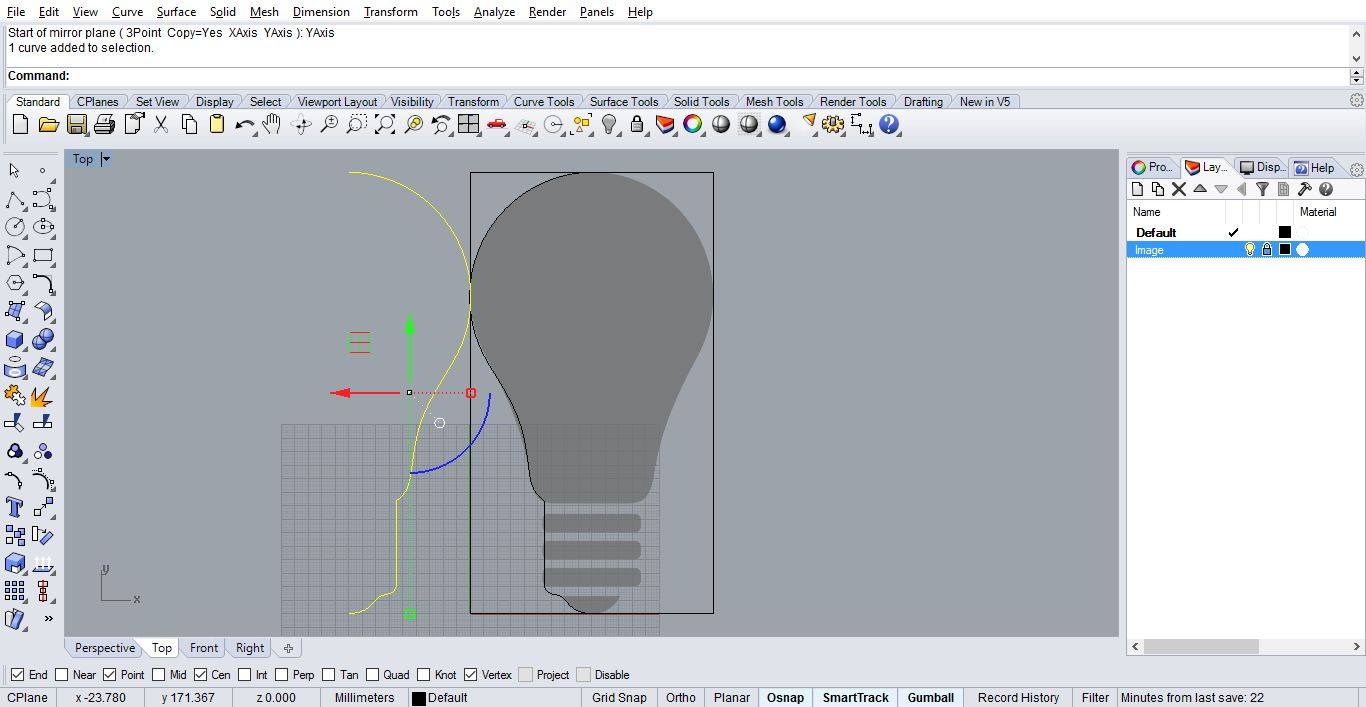Image resolution: width=1366 pixels, height=707 pixels.
Task: Click the Pan view hand icon
Action: click(271, 125)
